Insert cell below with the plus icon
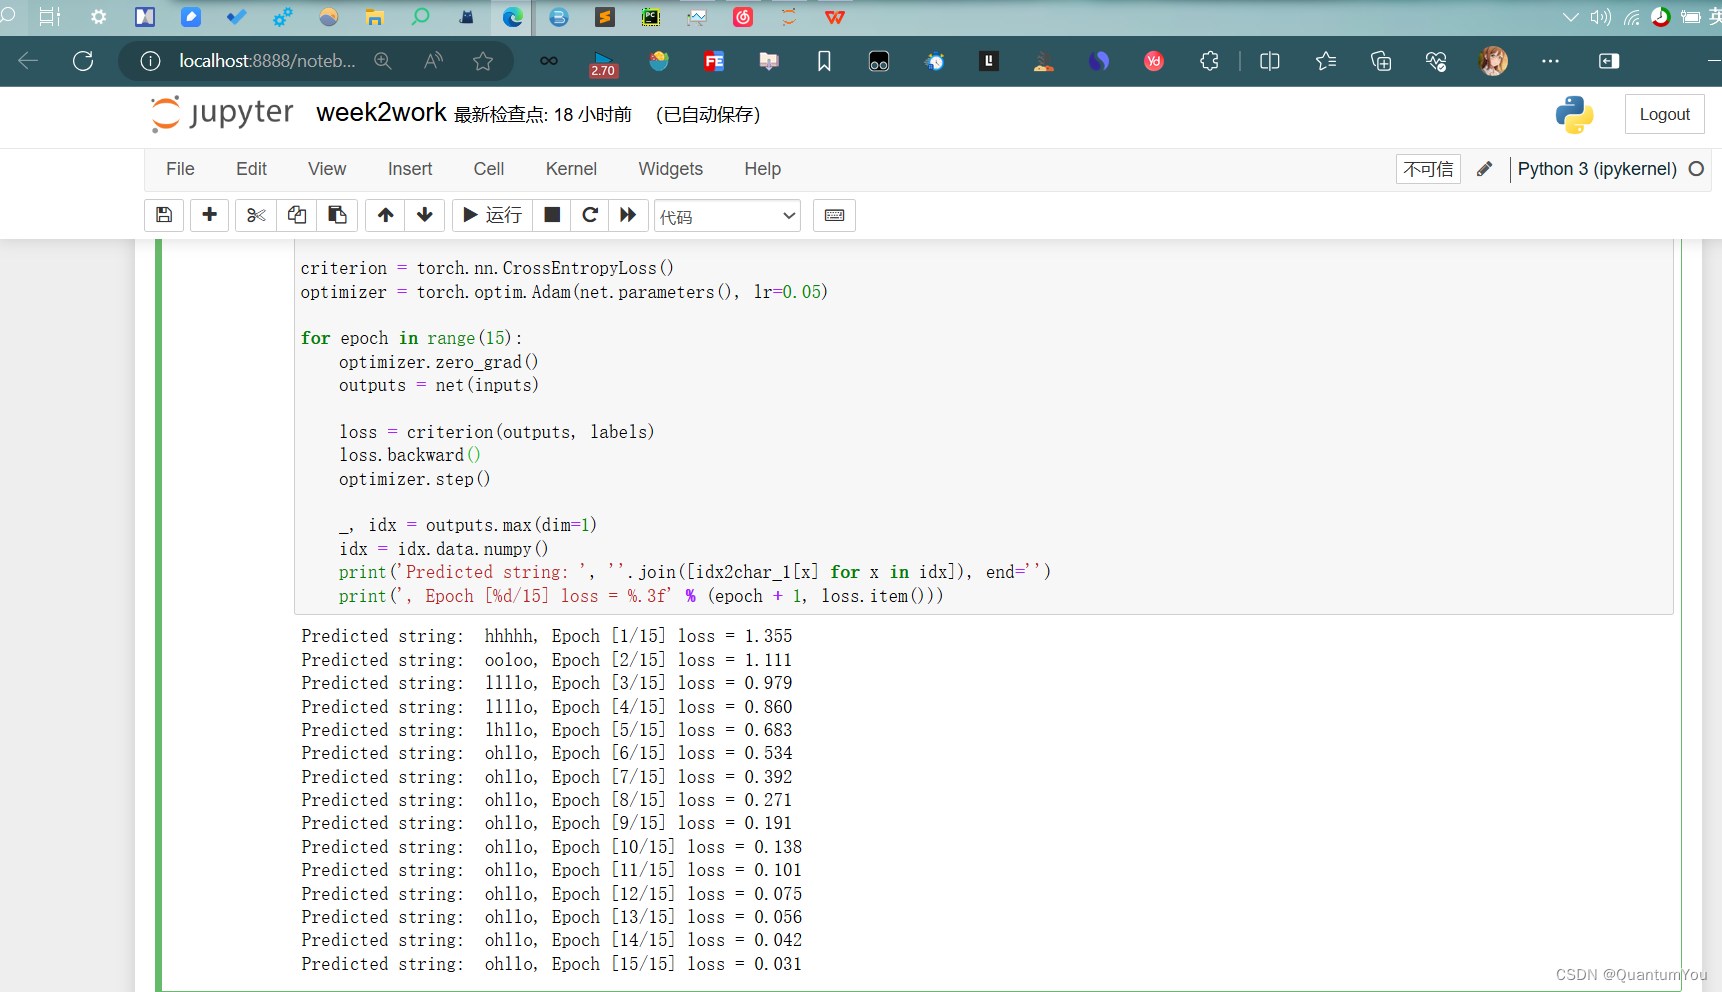This screenshot has width=1722, height=992. tap(210, 215)
